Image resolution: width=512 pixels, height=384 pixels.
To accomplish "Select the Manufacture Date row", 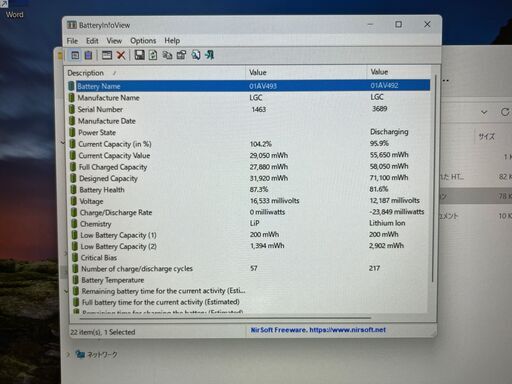I will tap(249, 121).
